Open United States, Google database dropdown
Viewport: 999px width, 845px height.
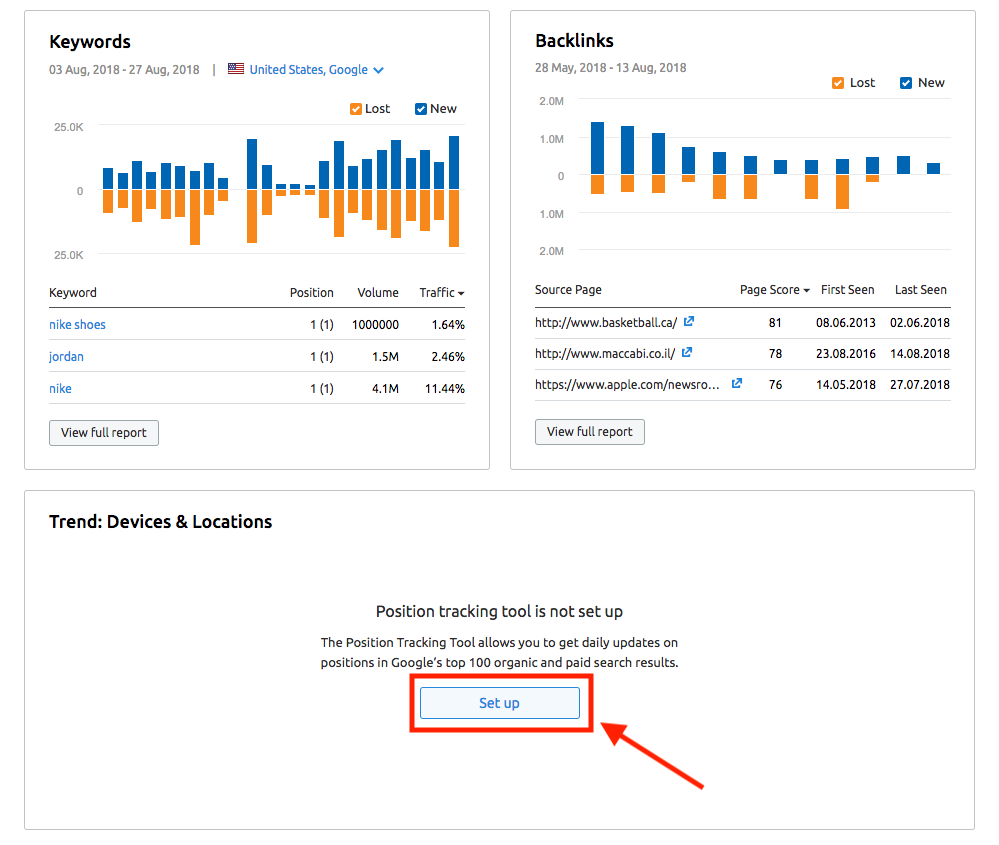[316, 69]
